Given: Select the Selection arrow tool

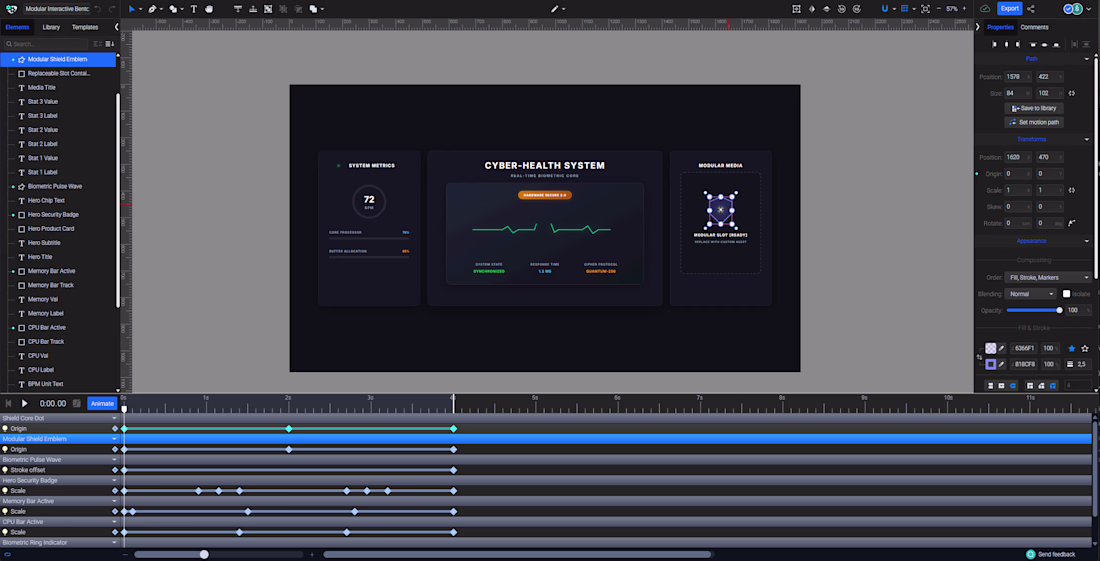Looking at the screenshot, I should pos(131,9).
